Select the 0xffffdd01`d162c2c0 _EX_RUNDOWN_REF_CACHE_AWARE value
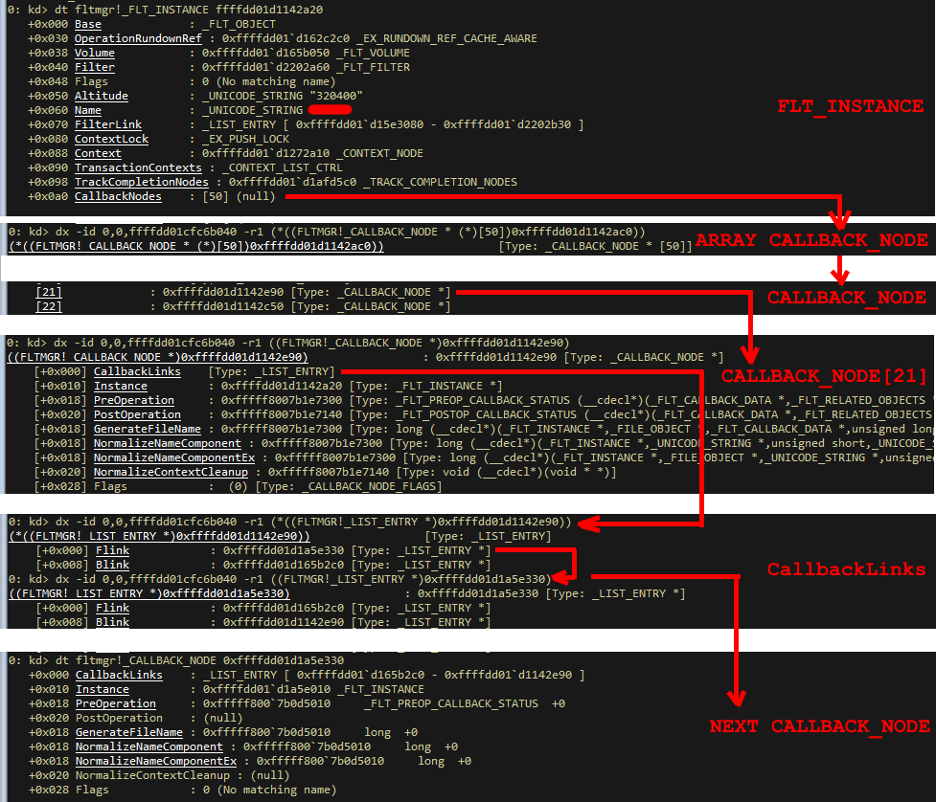The height and width of the screenshot is (802, 936). click(x=380, y=39)
